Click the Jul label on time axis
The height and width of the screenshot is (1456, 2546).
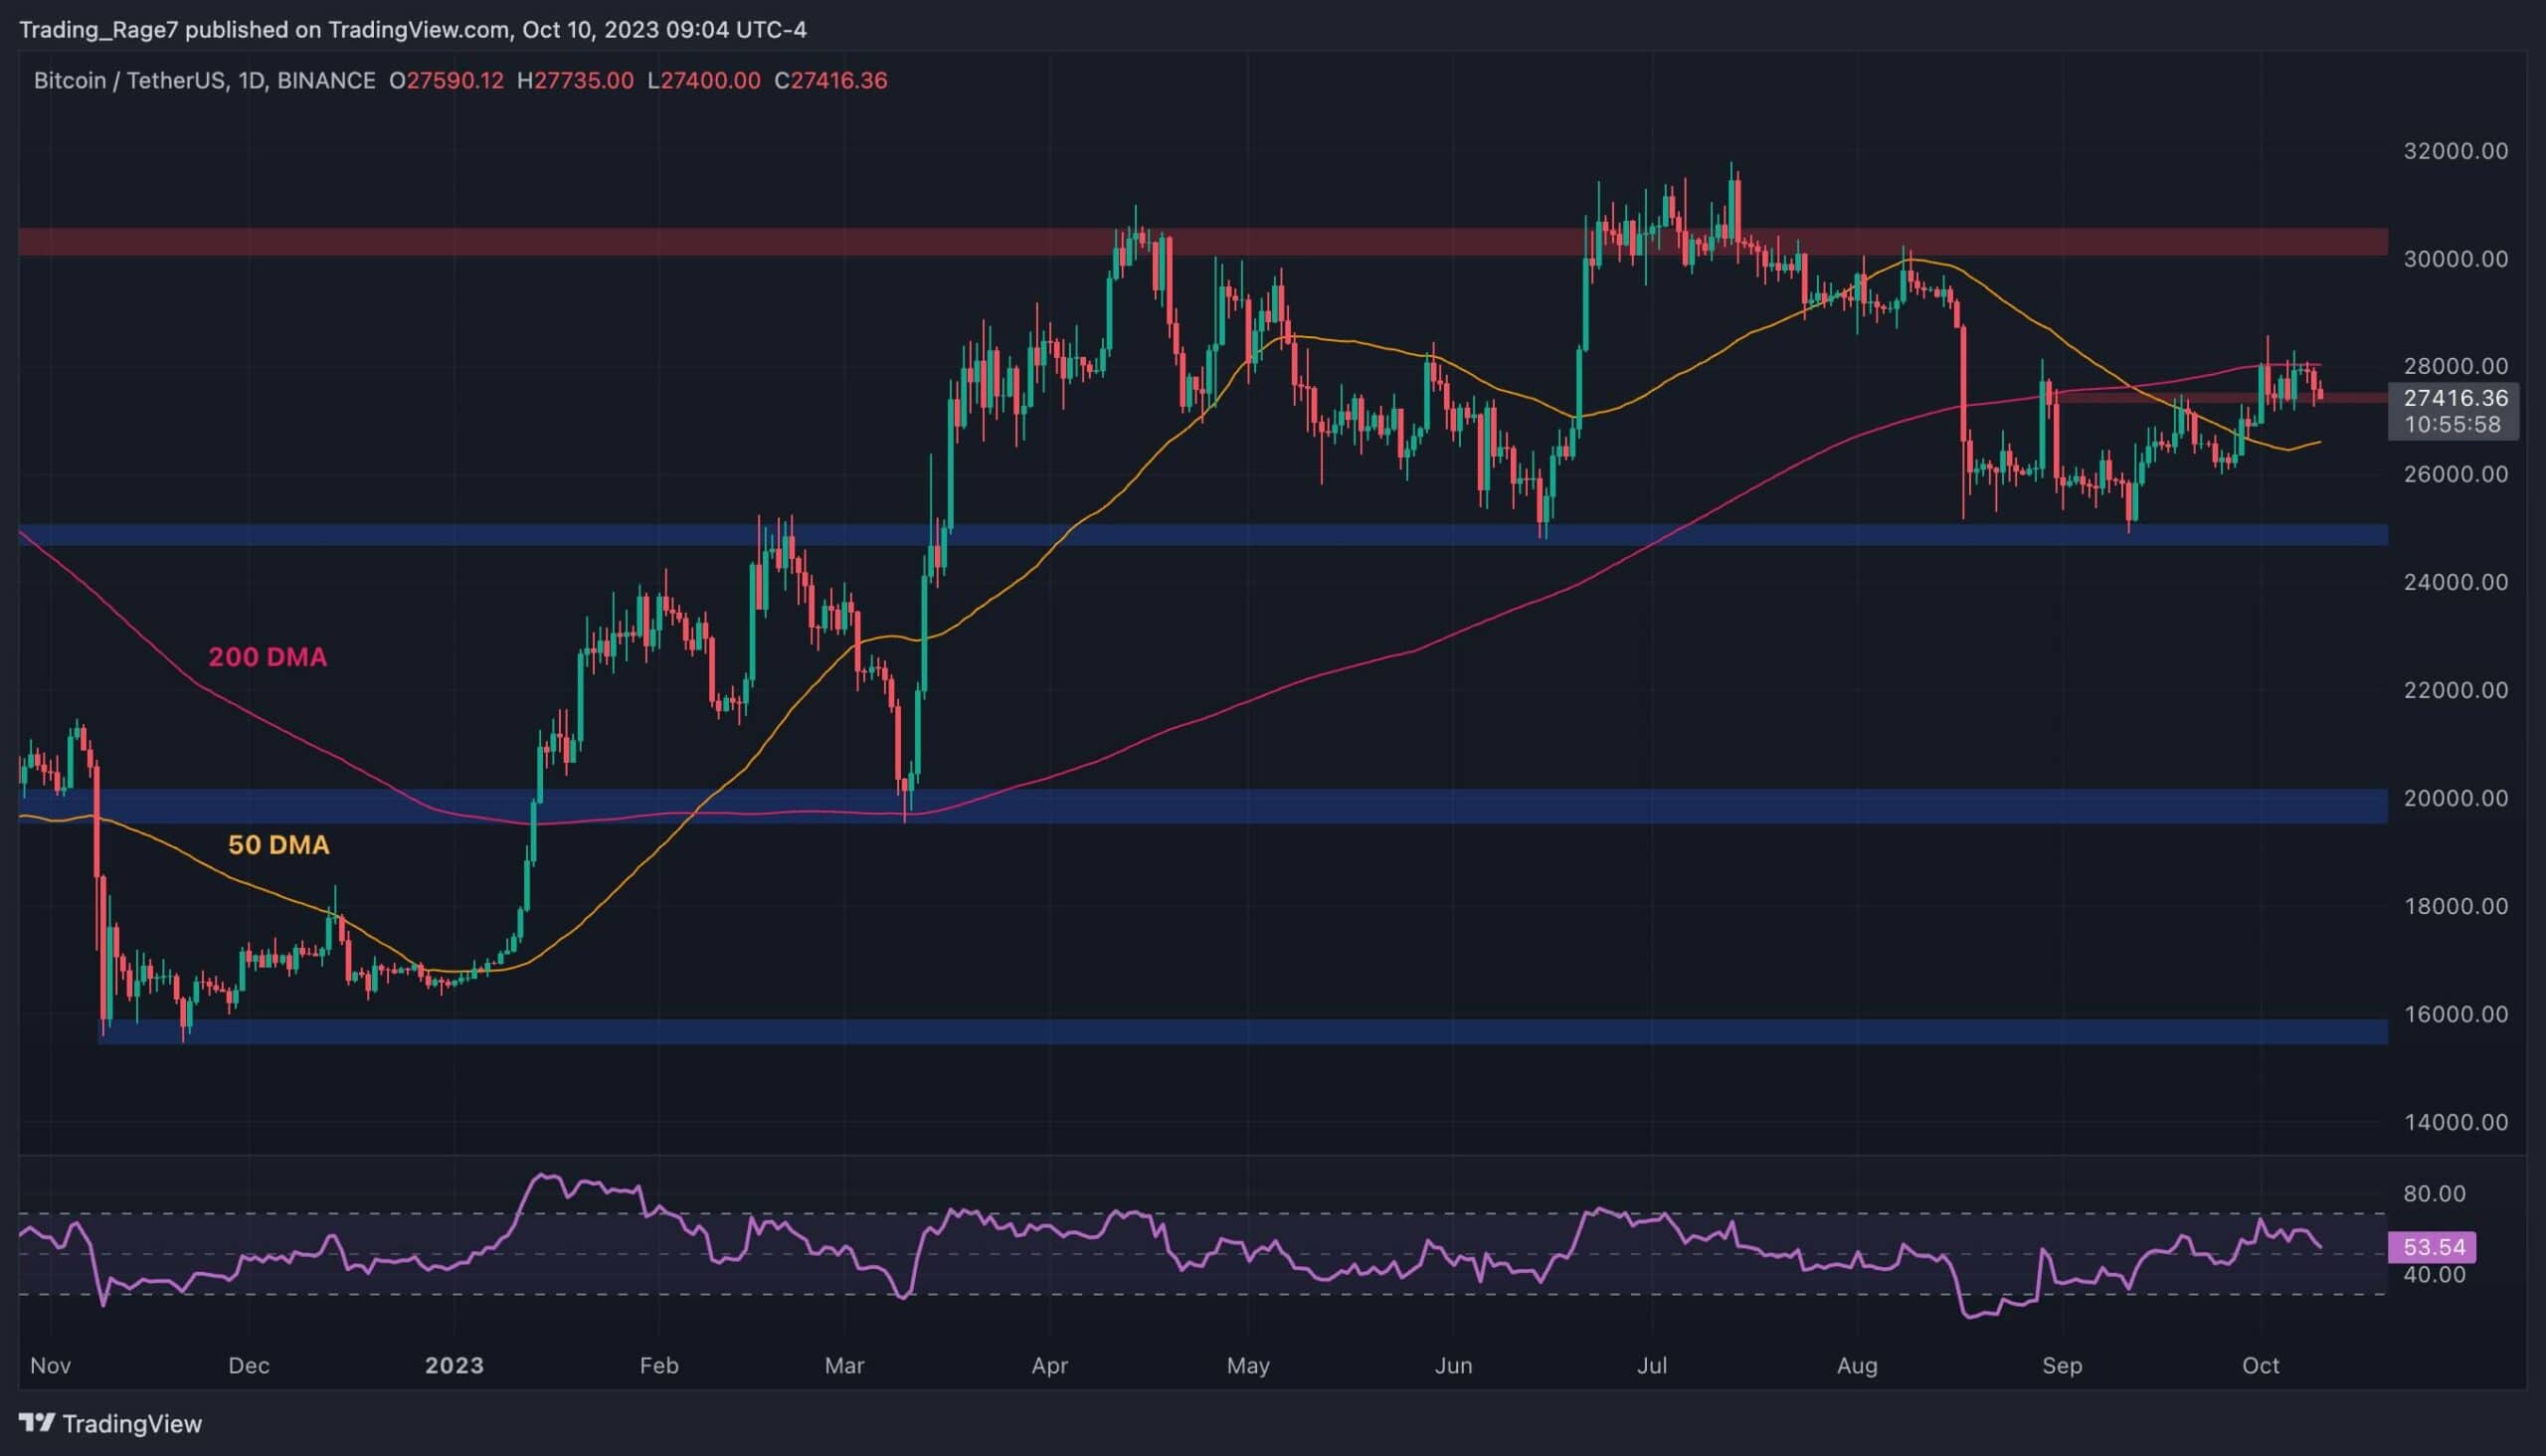pyautogui.click(x=1651, y=1365)
